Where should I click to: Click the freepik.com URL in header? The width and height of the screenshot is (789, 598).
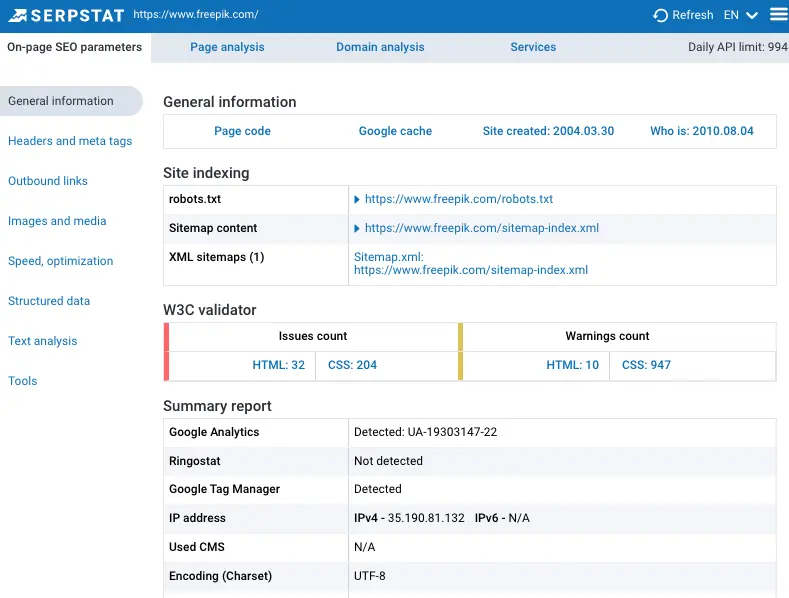(196, 15)
